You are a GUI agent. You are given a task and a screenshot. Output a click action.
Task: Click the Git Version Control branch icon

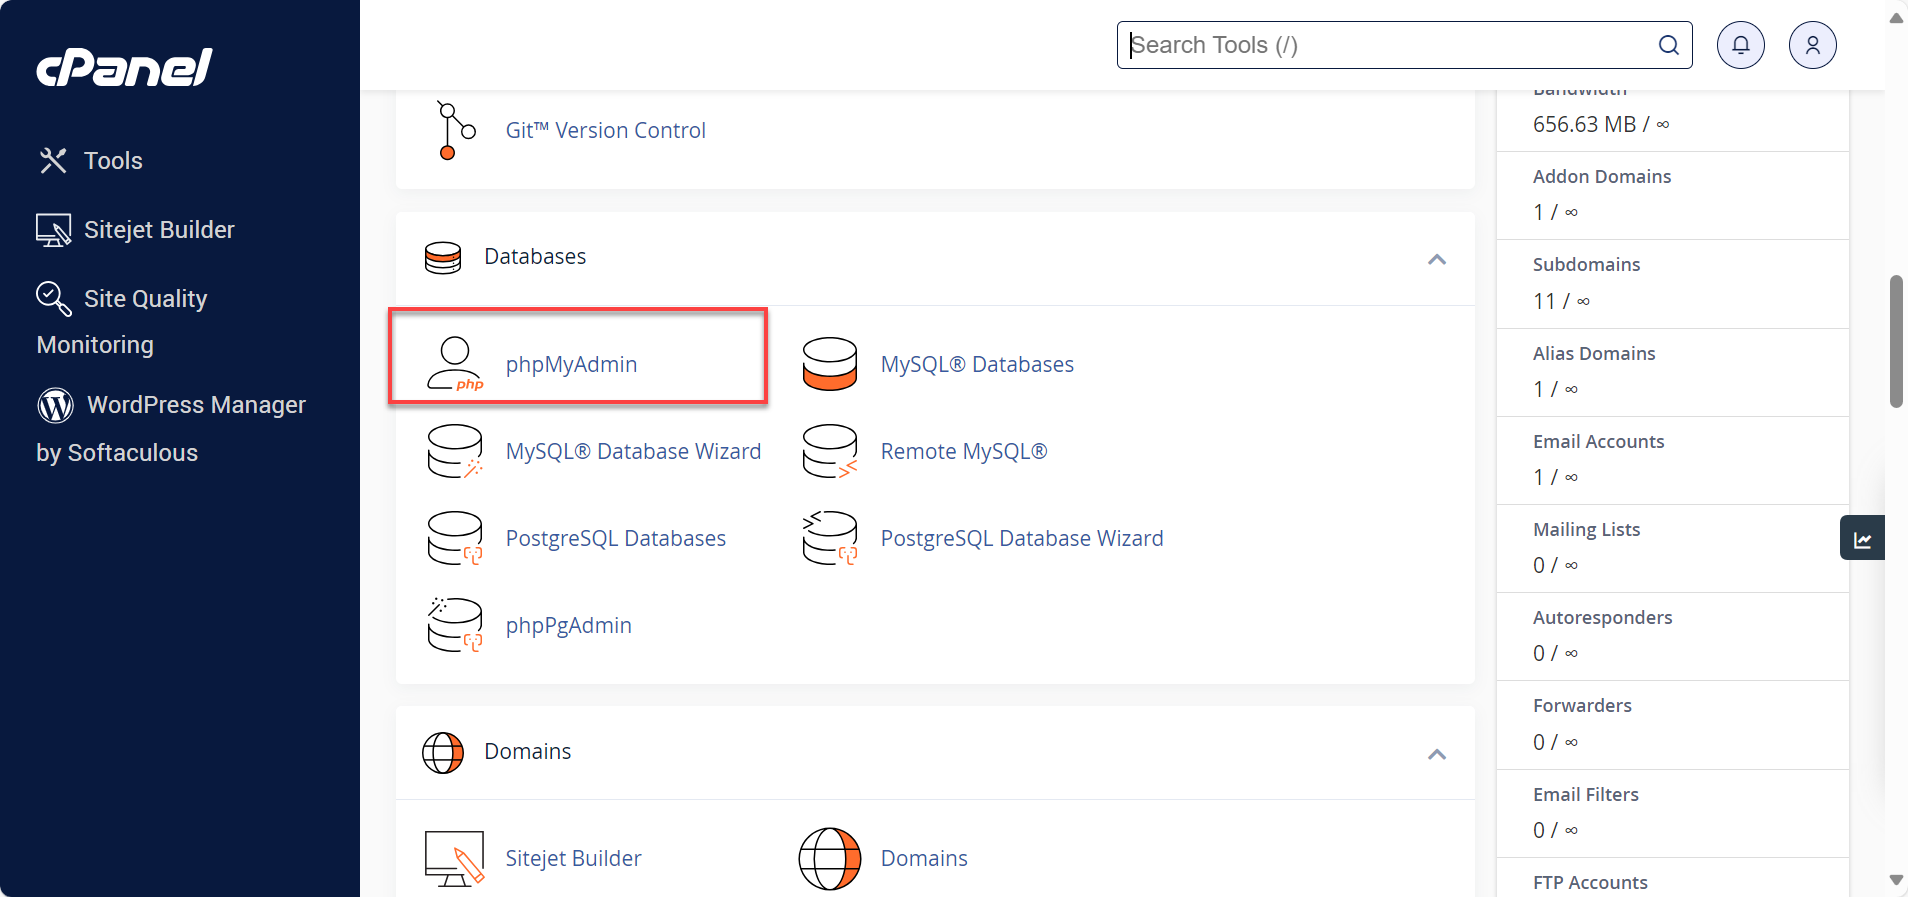tap(456, 130)
